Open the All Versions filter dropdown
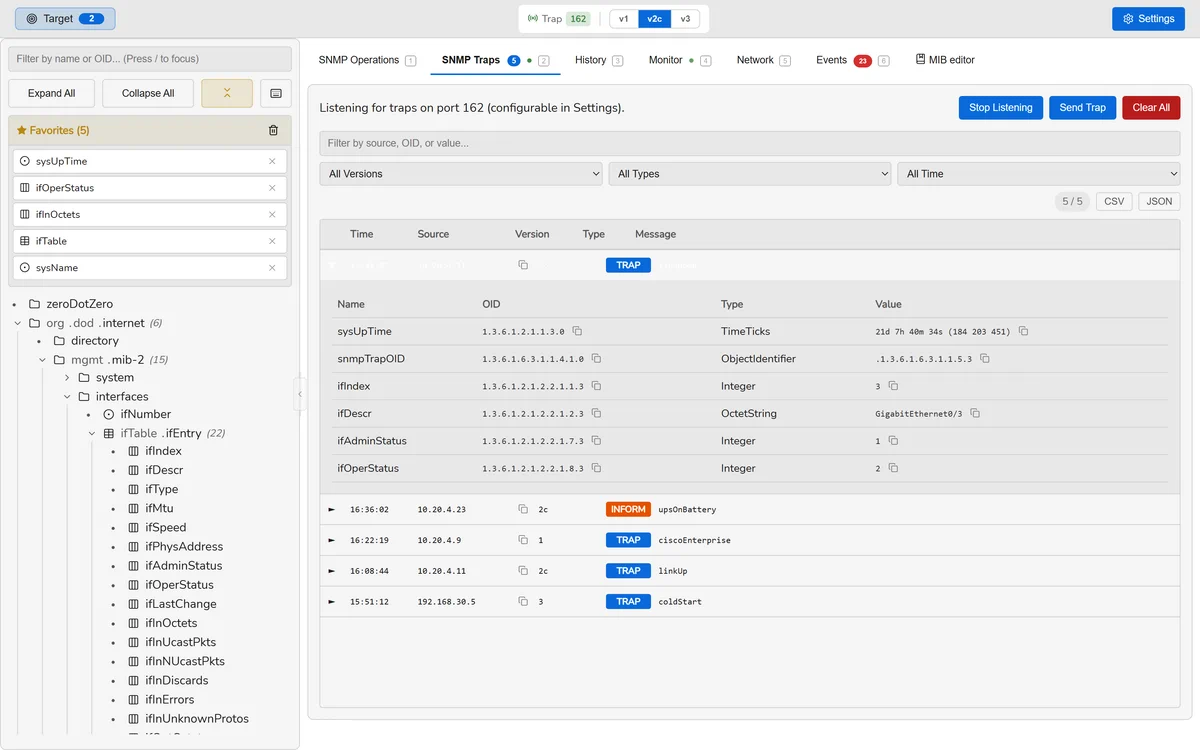 click(461, 174)
